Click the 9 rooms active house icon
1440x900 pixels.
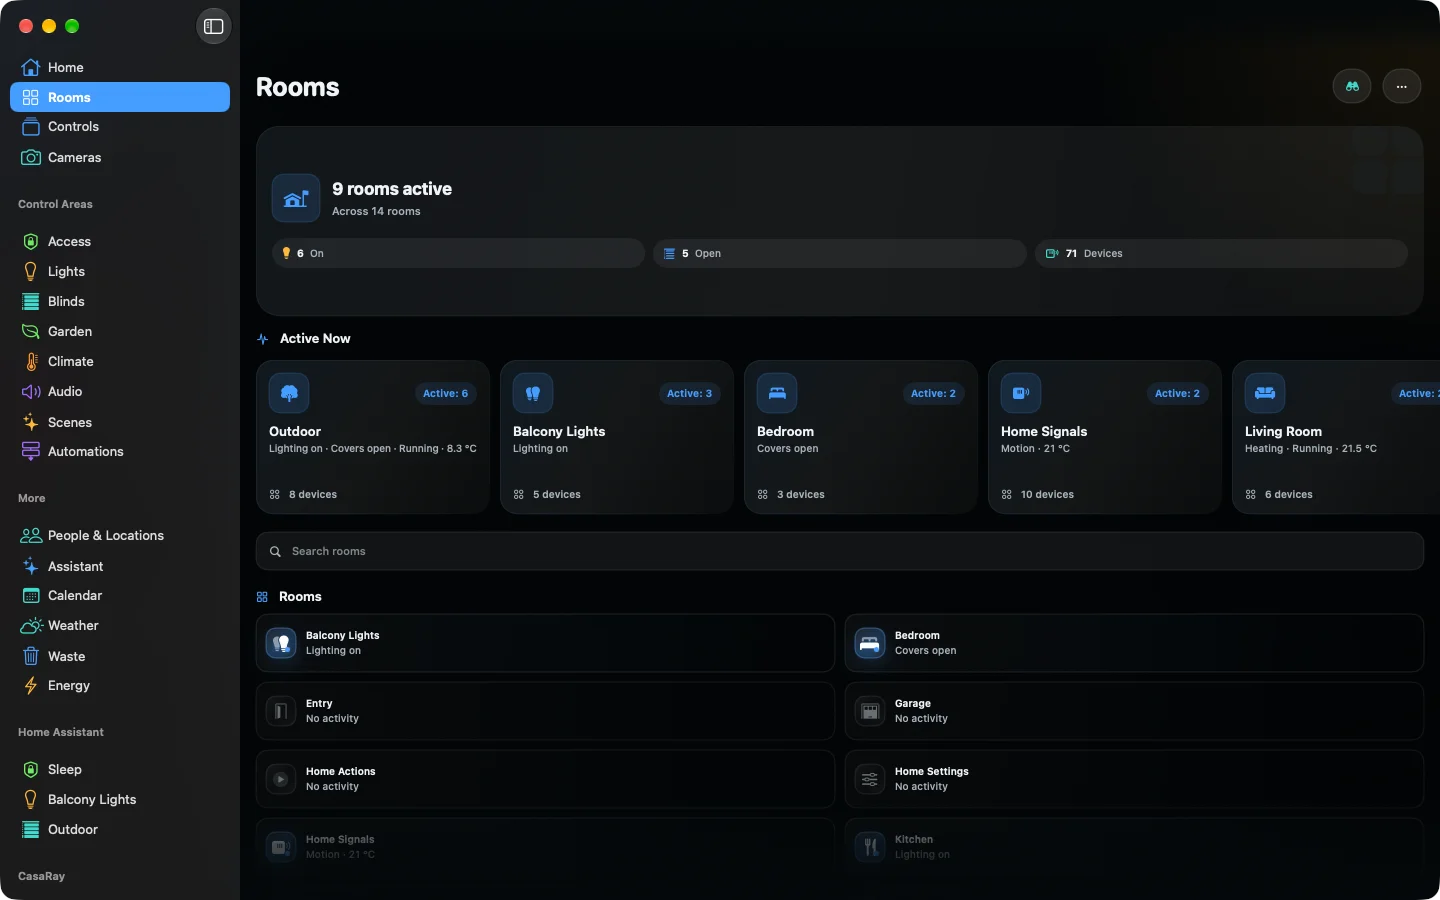[x=296, y=198]
